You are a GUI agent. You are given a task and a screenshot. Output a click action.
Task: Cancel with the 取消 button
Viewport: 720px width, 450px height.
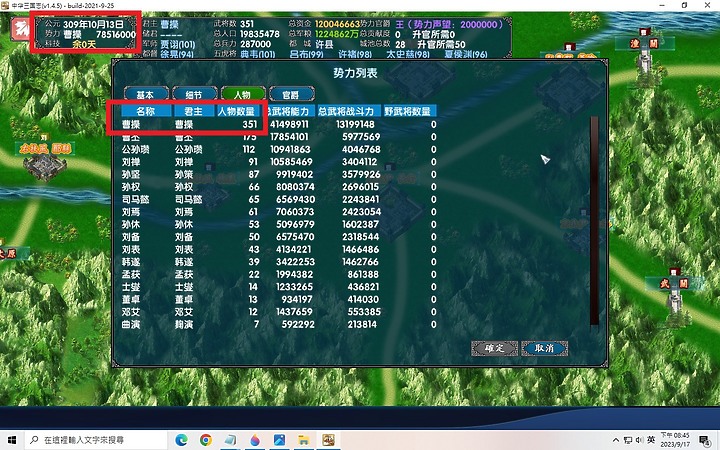[x=545, y=348]
